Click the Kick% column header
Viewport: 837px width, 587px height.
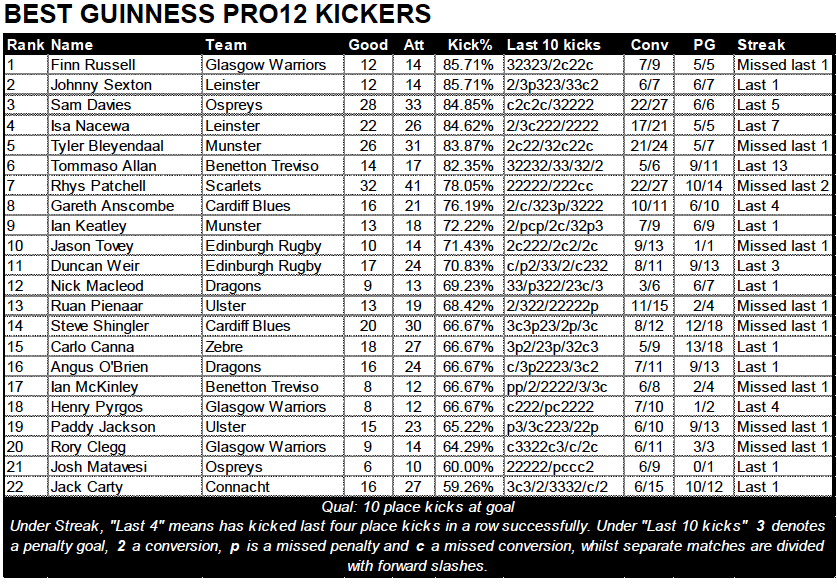469,45
